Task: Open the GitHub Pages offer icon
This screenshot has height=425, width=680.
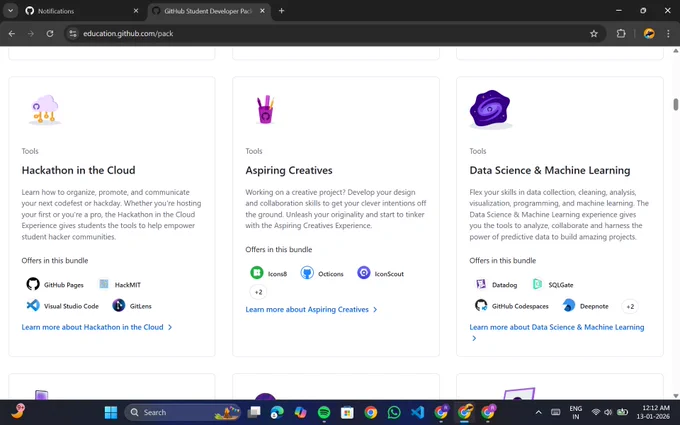Action: (33, 284)
